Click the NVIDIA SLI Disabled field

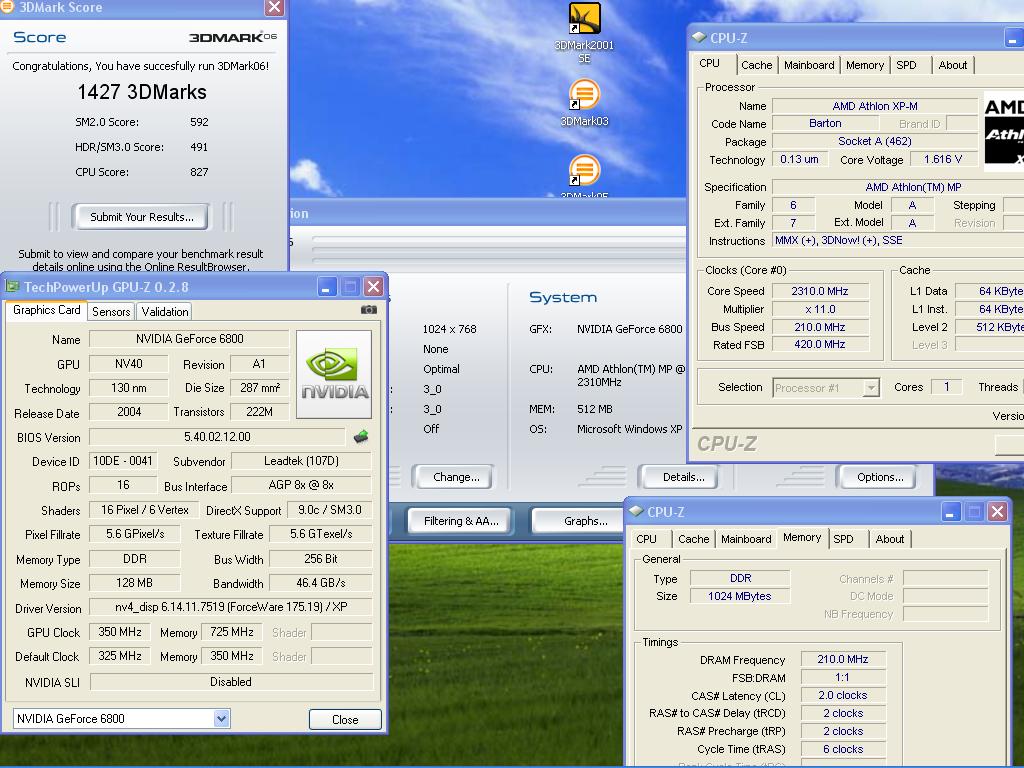point(231,682)
